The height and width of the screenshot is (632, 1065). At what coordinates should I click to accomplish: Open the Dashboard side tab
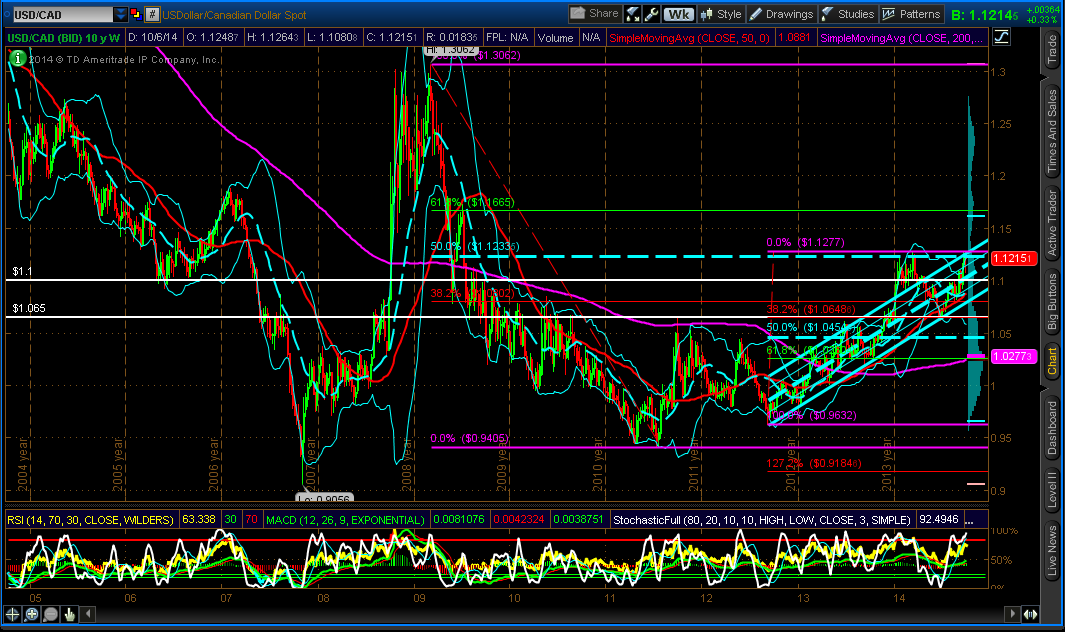[1052, 427]
